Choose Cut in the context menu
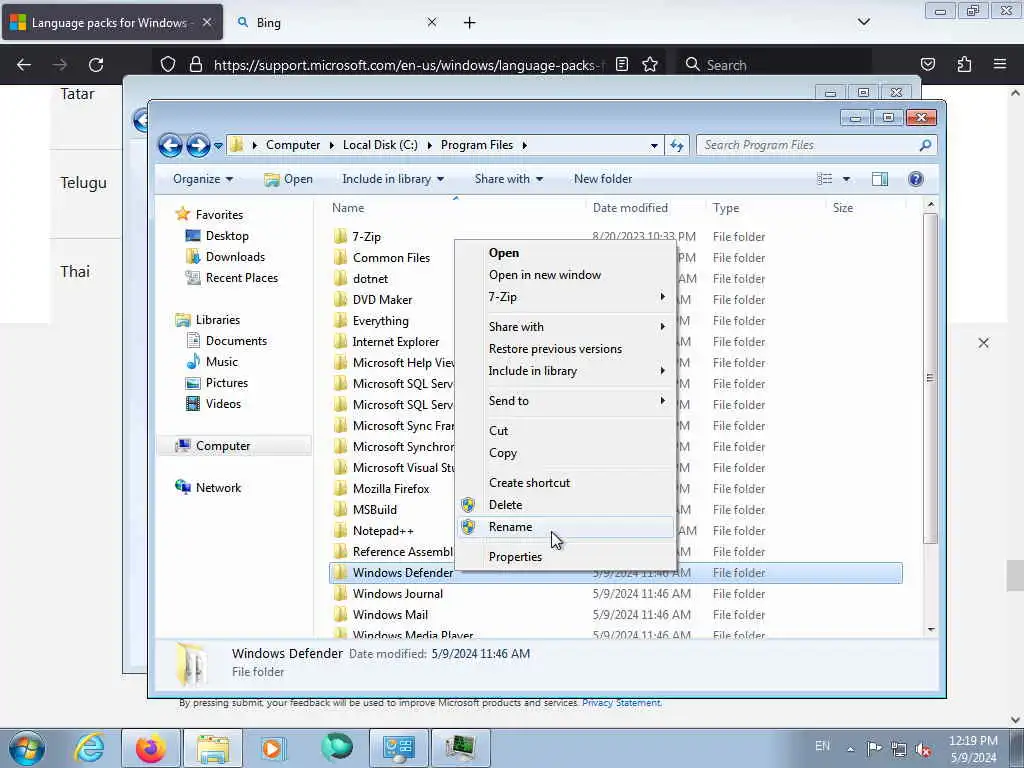 point(566,430)
